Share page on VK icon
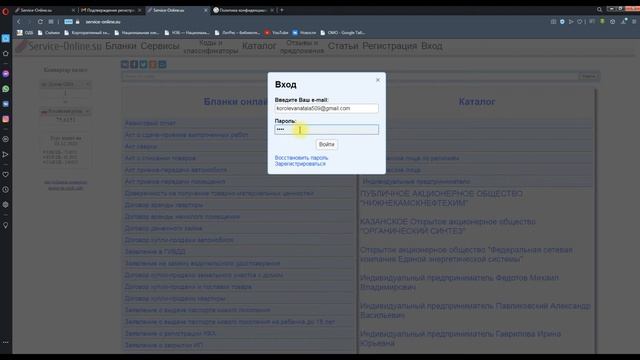 124,64
